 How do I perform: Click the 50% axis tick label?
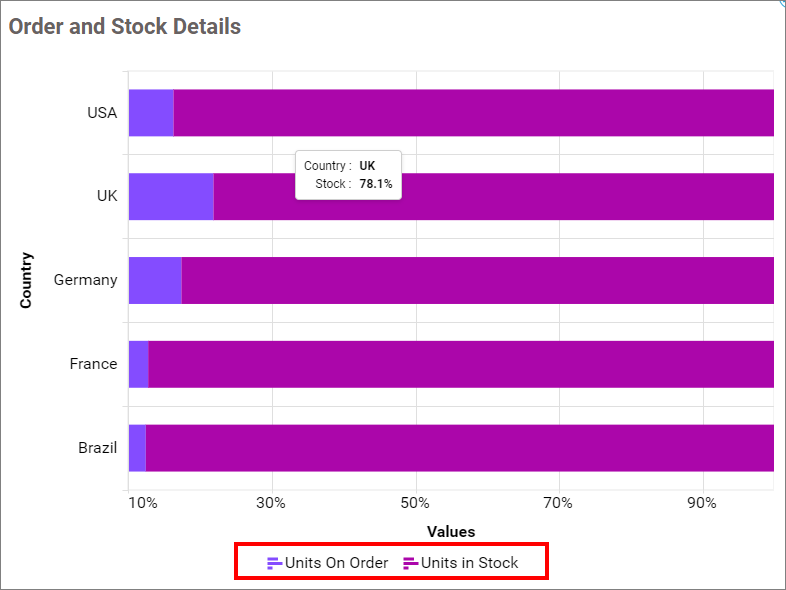[x=415, y=503]
